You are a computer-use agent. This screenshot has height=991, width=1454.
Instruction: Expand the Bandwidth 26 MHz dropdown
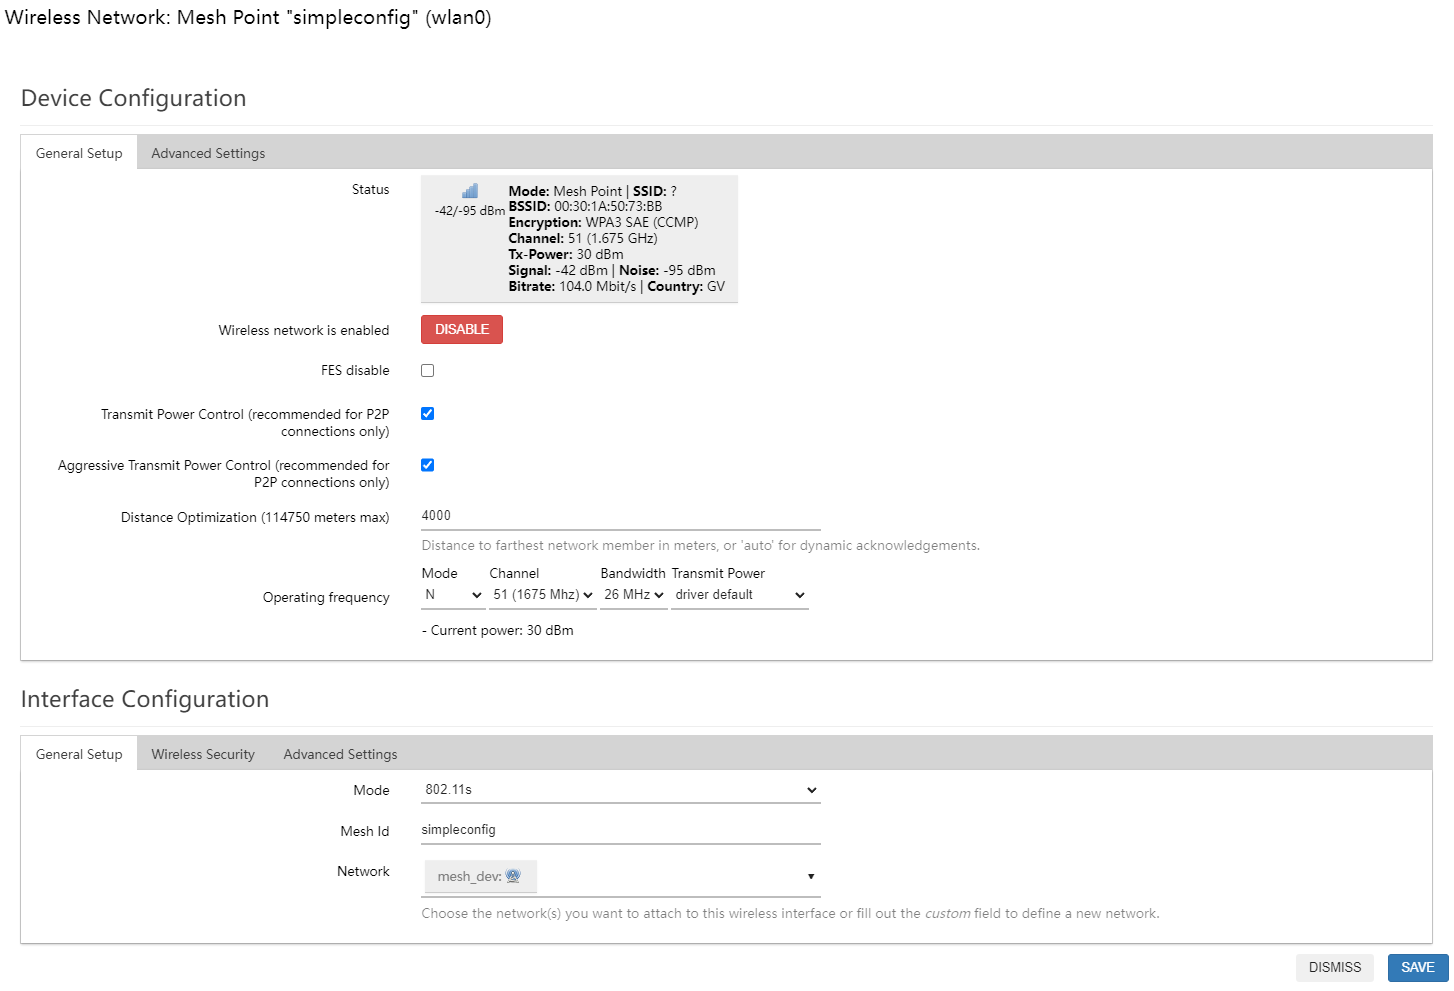(x=633, y=595)
